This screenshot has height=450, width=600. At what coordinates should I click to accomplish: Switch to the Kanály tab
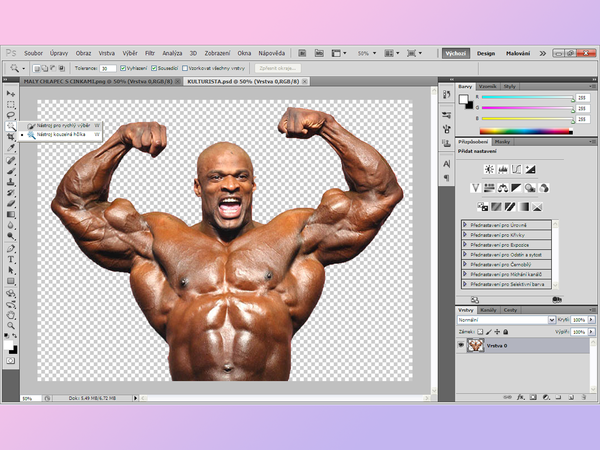coord(489,310)
